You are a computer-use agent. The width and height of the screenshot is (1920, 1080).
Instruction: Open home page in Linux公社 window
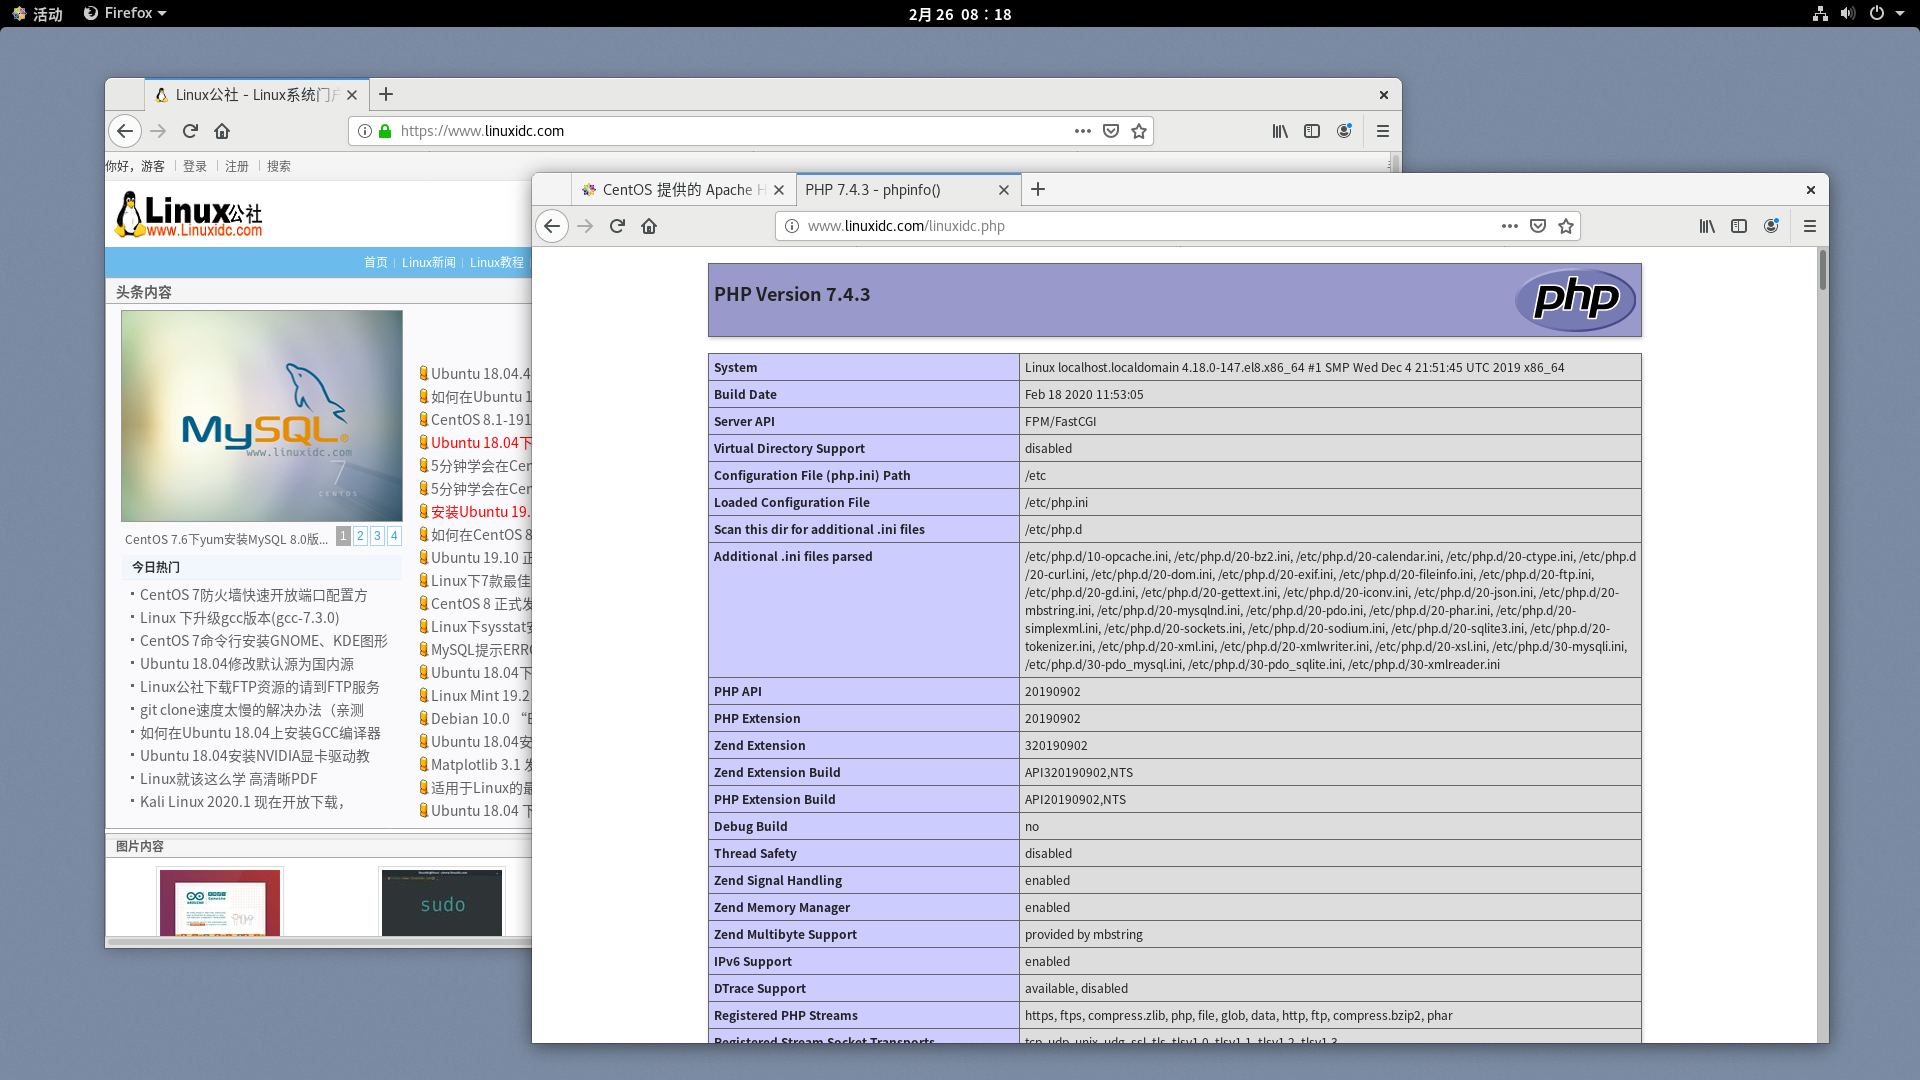(222, 131)
